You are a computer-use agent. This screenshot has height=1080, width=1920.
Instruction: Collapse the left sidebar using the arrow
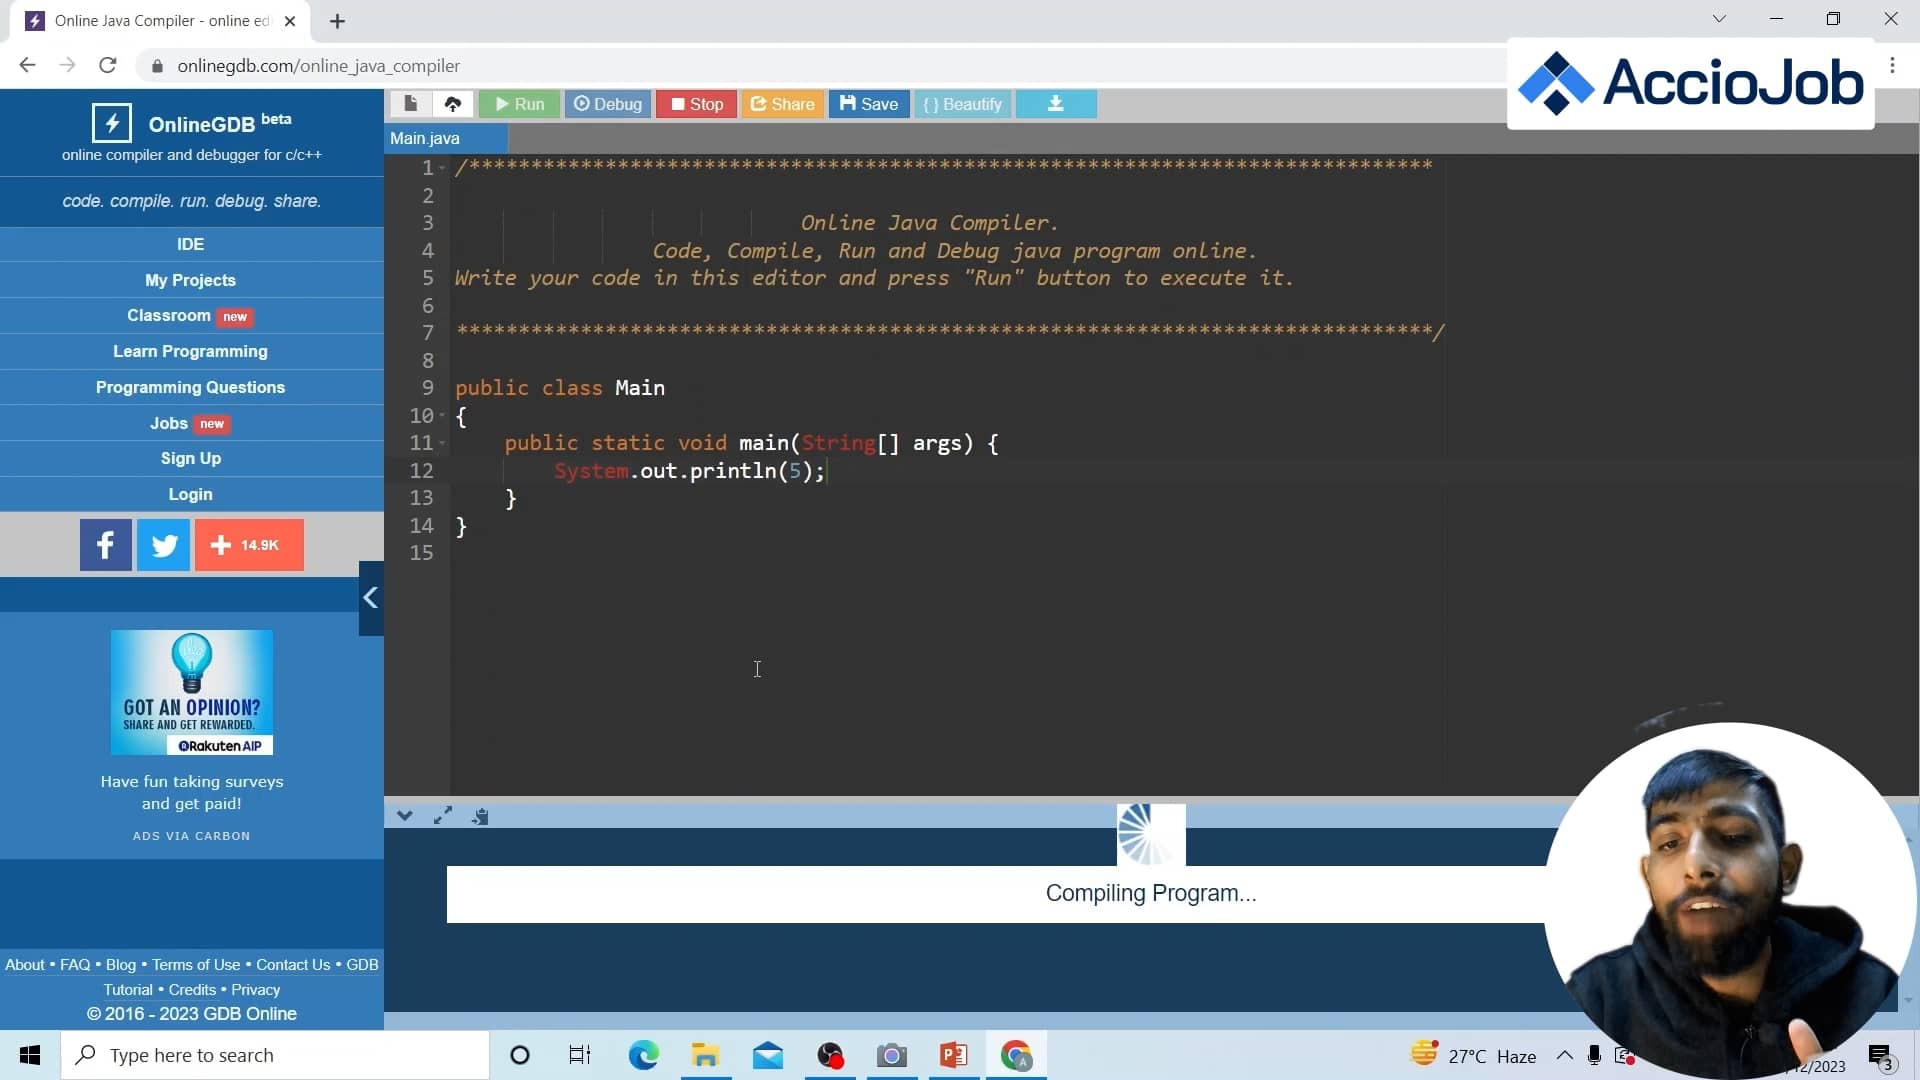click(370, 598)
